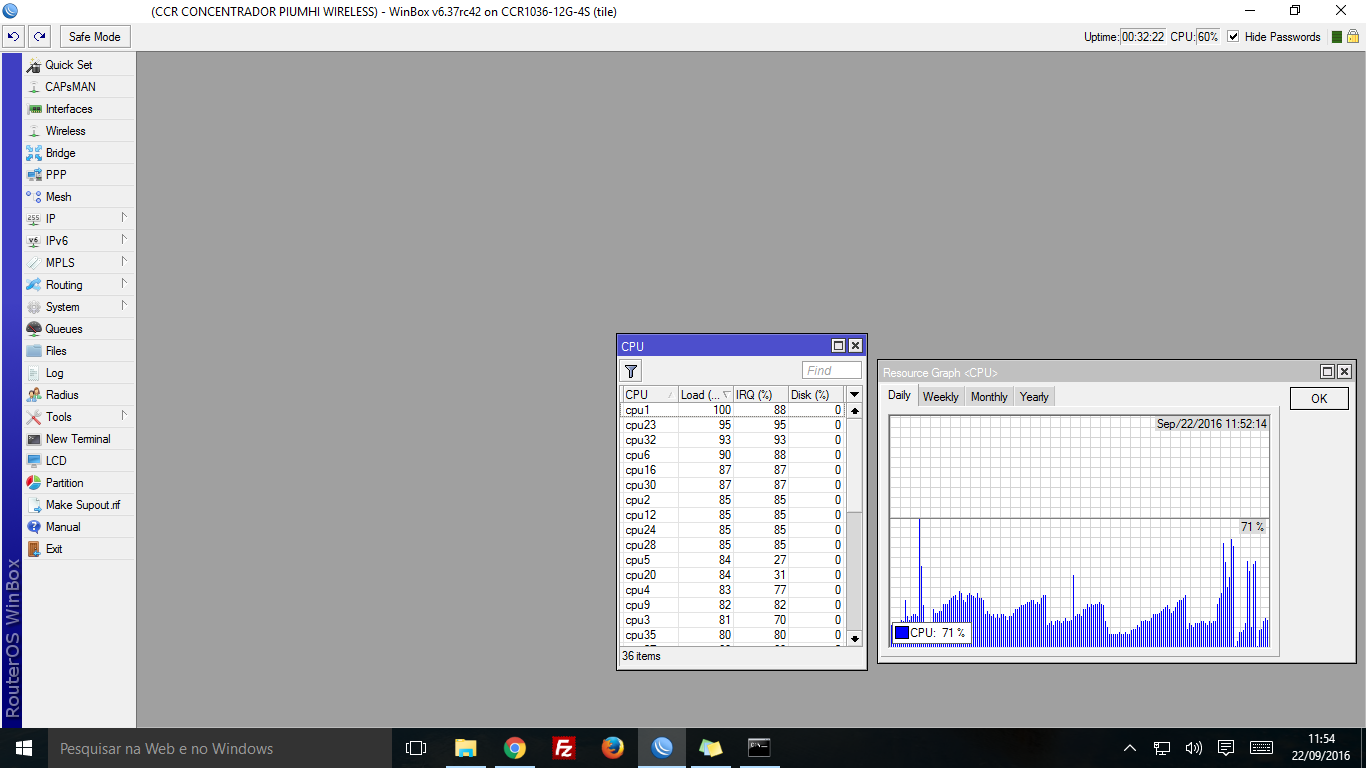Sort by the Disk (%) column header
The height and width of the screenshot is (768, 1366).
815,395
